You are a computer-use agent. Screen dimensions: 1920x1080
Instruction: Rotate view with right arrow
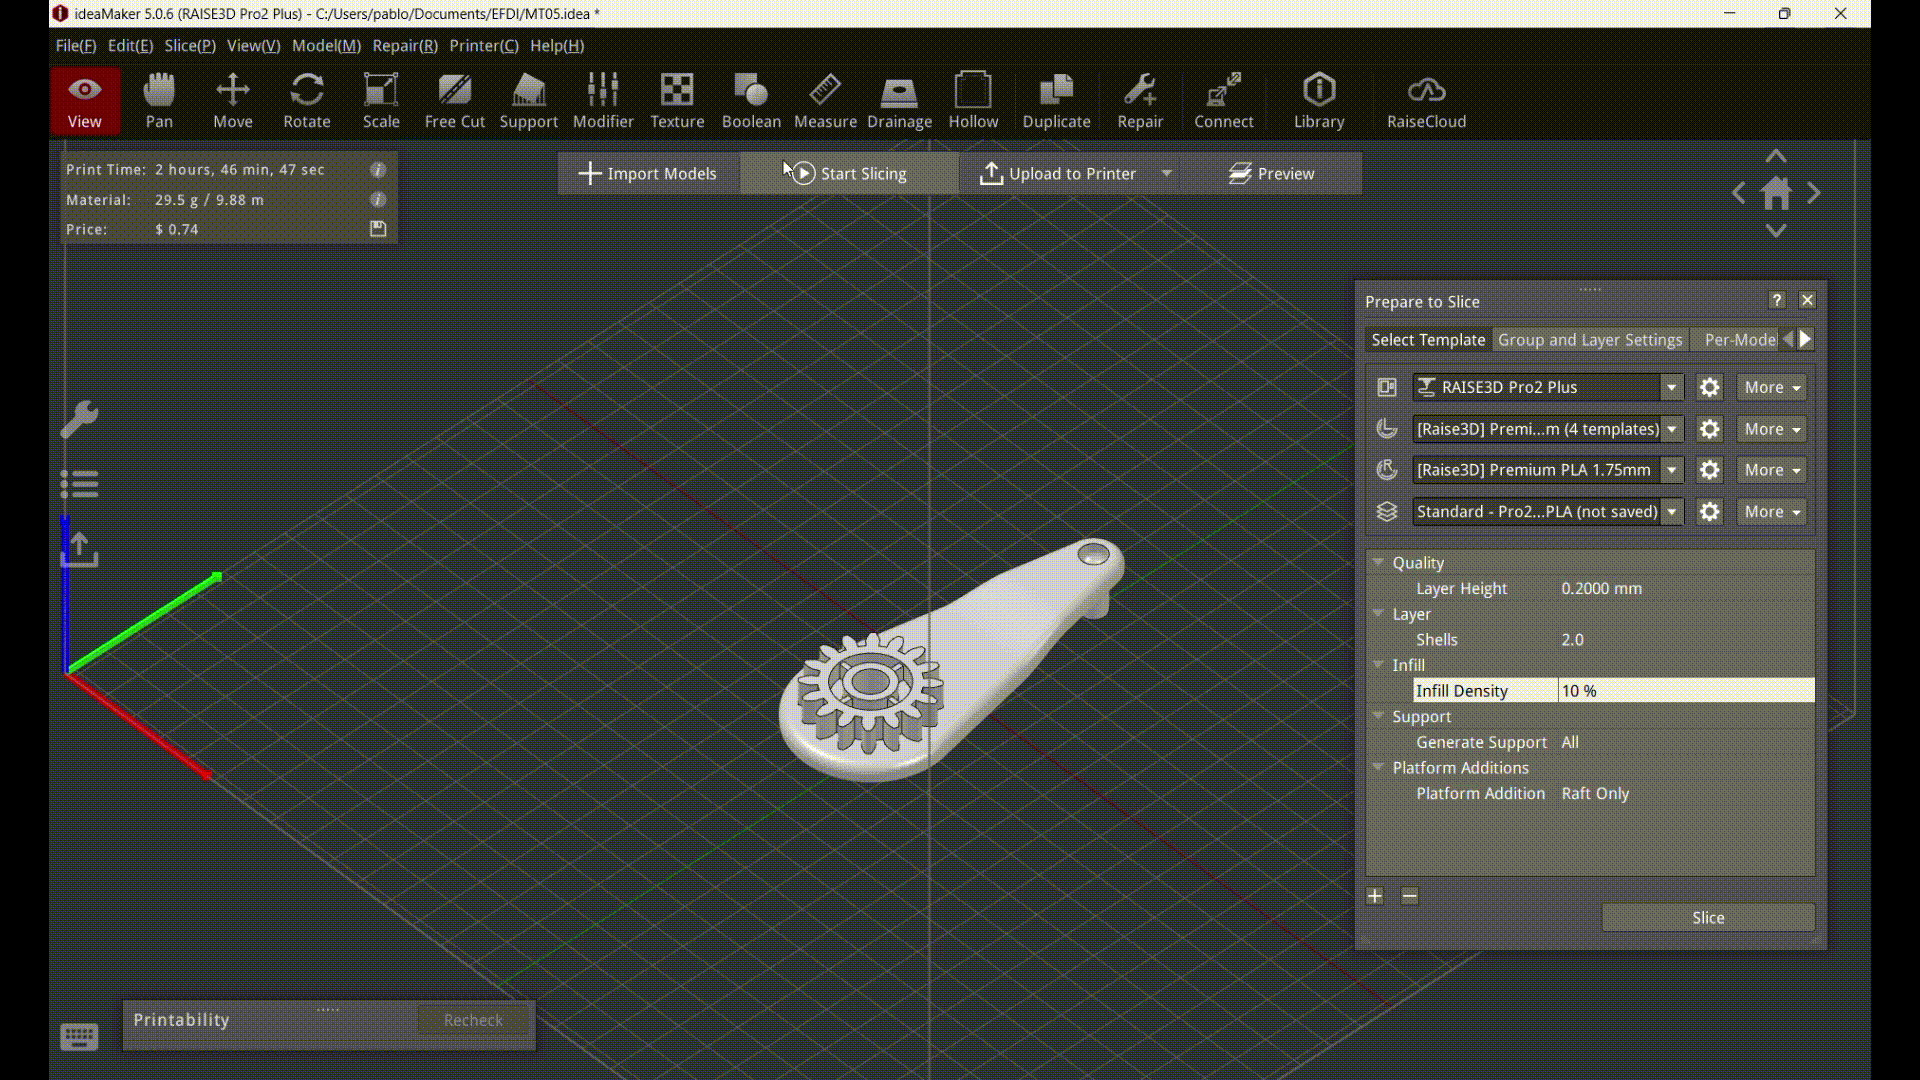[x=1814, y=193]
